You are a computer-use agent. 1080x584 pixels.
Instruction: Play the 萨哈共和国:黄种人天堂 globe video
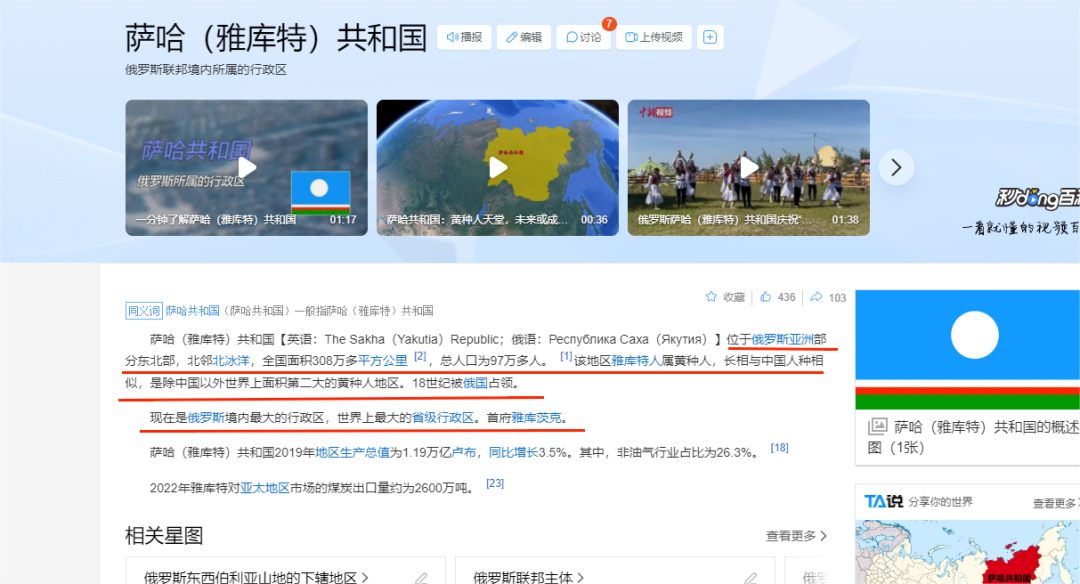497,167
